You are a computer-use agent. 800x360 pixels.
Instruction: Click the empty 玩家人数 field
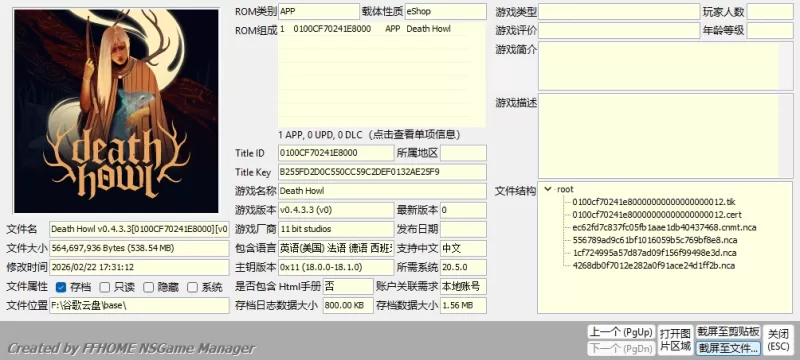pyautogui.click(x=770, y=11)
